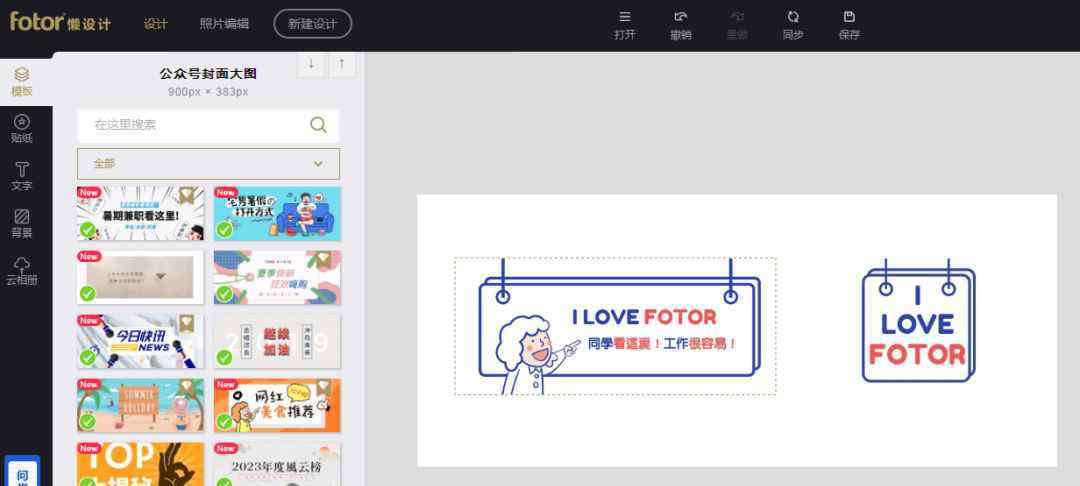Undo with the 撤销 icon
This screenshot has width=1080, height=486.
click(681, 25)
